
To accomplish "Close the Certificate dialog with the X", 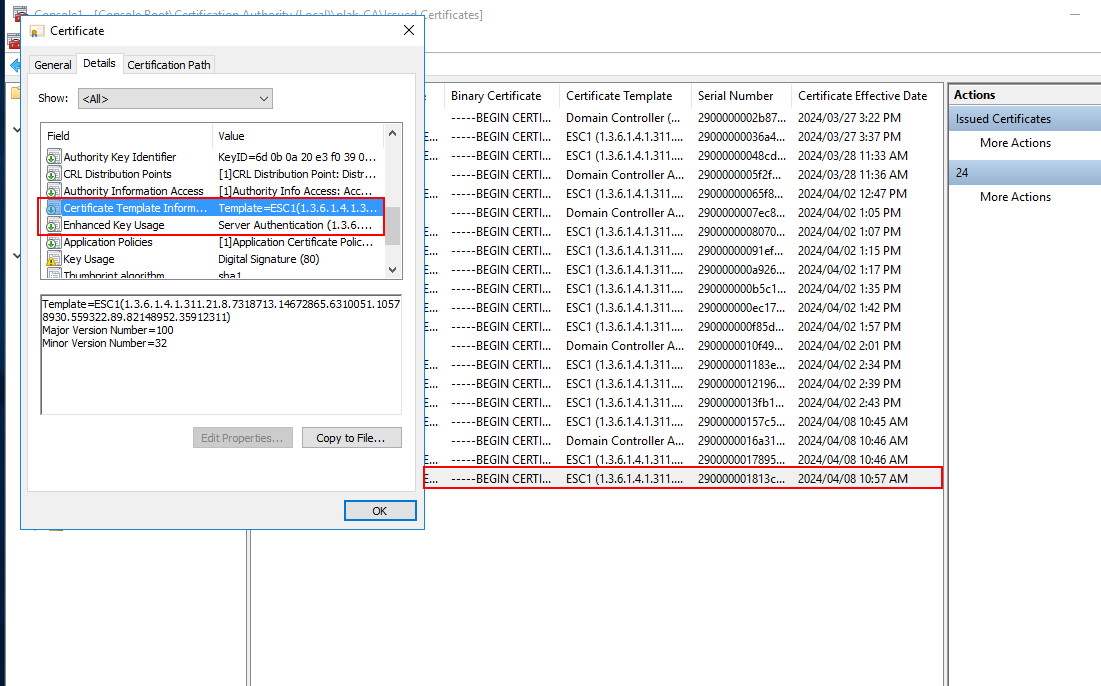I will (408, 31).
